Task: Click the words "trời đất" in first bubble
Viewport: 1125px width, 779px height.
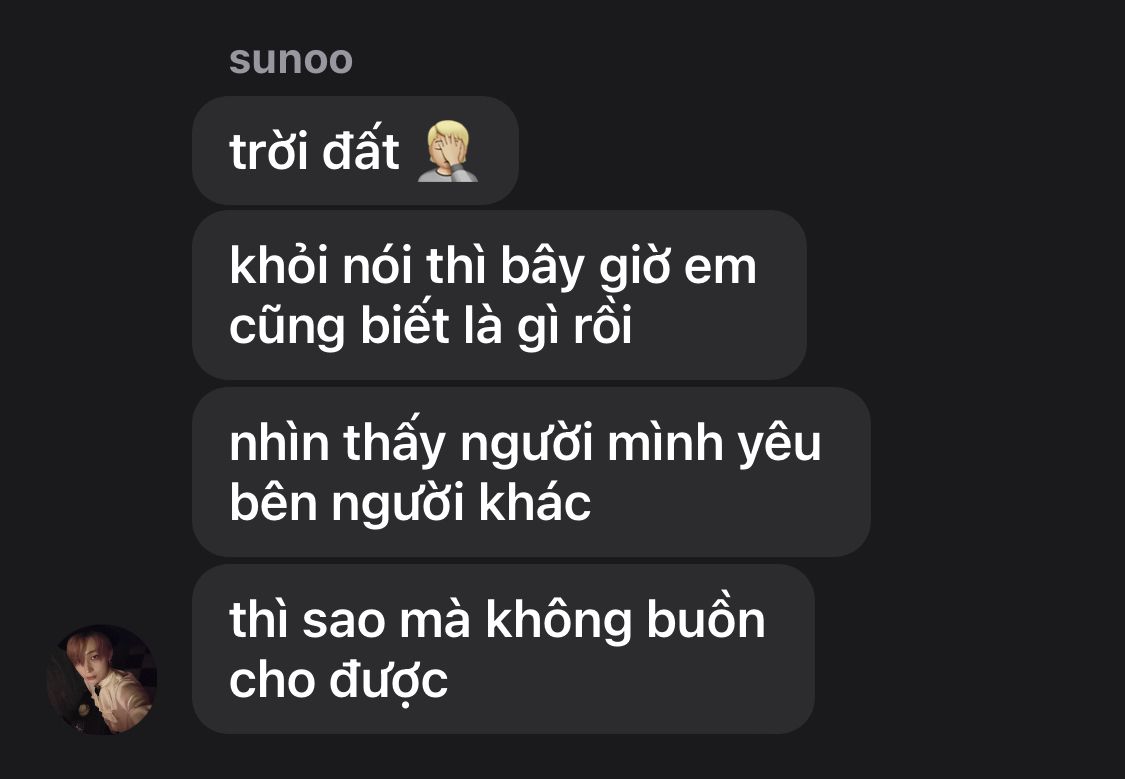Action: (314, 151)
